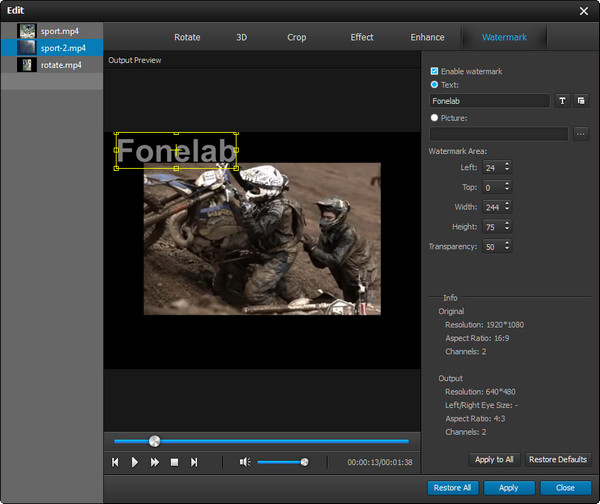Click the timecode 00:00:13/00:01:38
Viewport: 600px width, 504px height.
tap(380, 462)
